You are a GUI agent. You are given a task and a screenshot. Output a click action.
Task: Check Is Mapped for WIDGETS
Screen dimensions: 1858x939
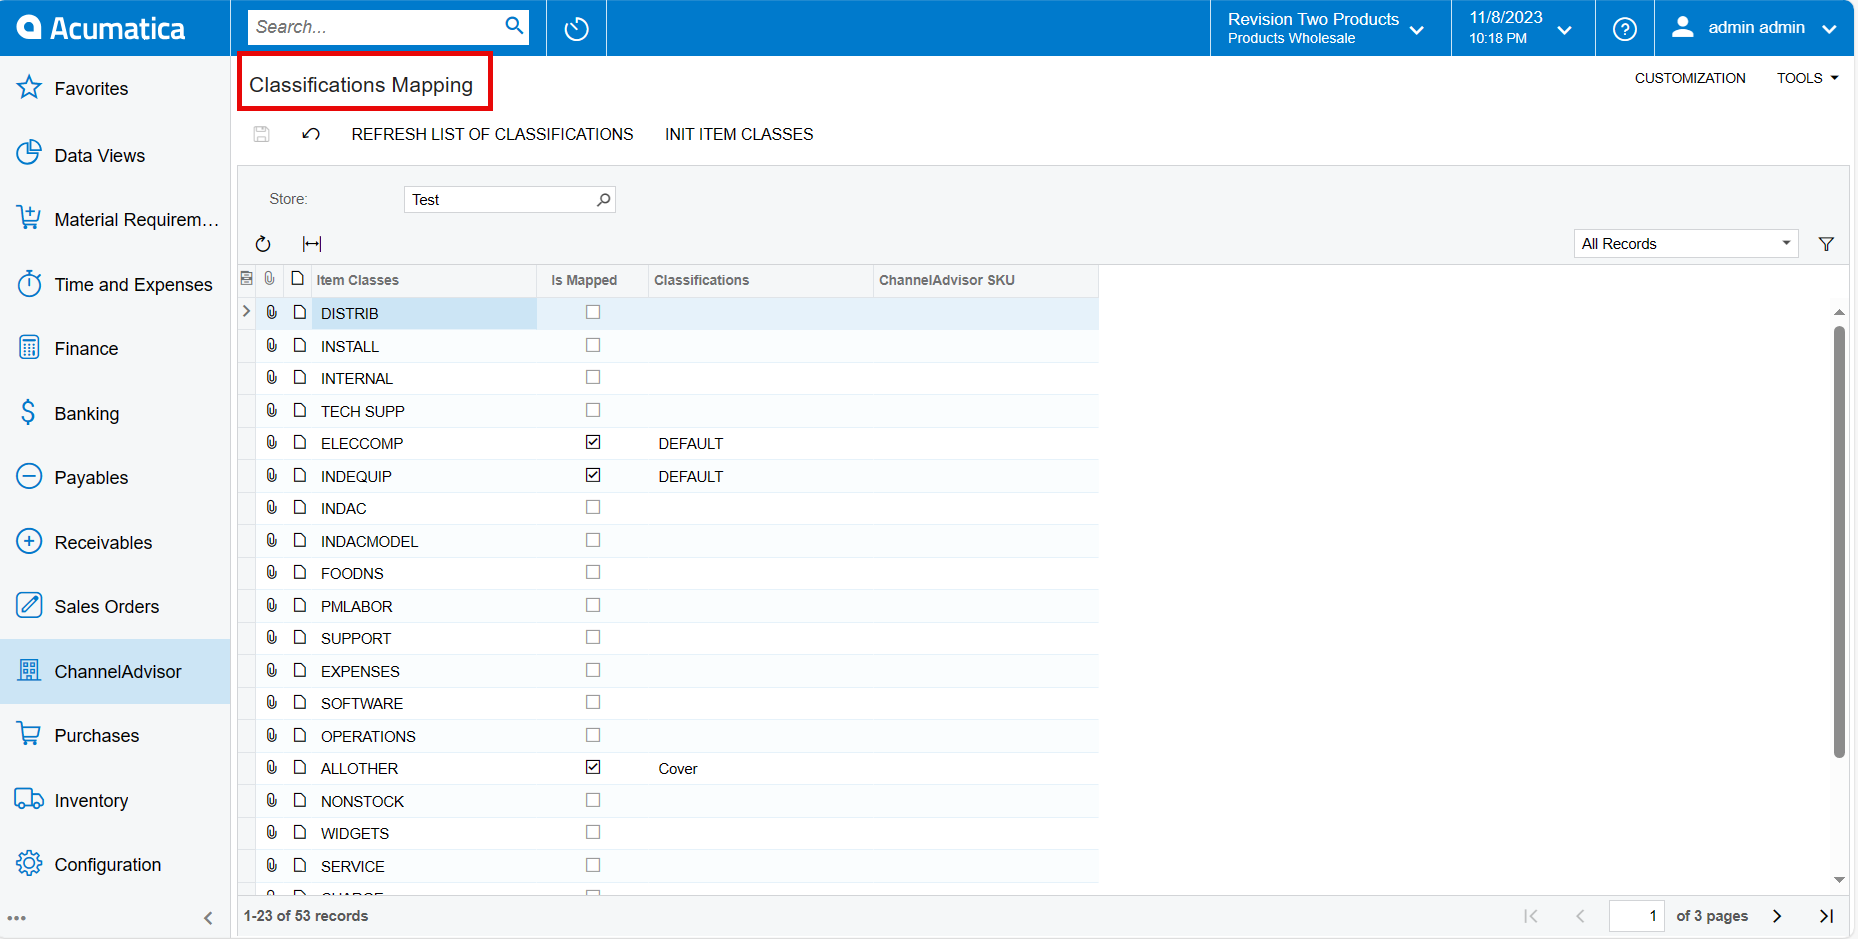(593, 832)
